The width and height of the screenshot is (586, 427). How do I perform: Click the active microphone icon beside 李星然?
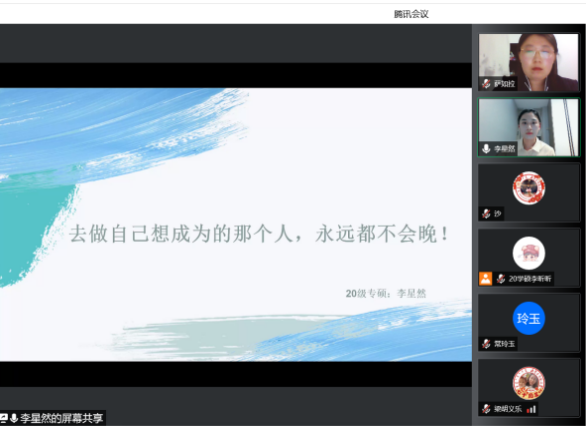pos(486,149)
